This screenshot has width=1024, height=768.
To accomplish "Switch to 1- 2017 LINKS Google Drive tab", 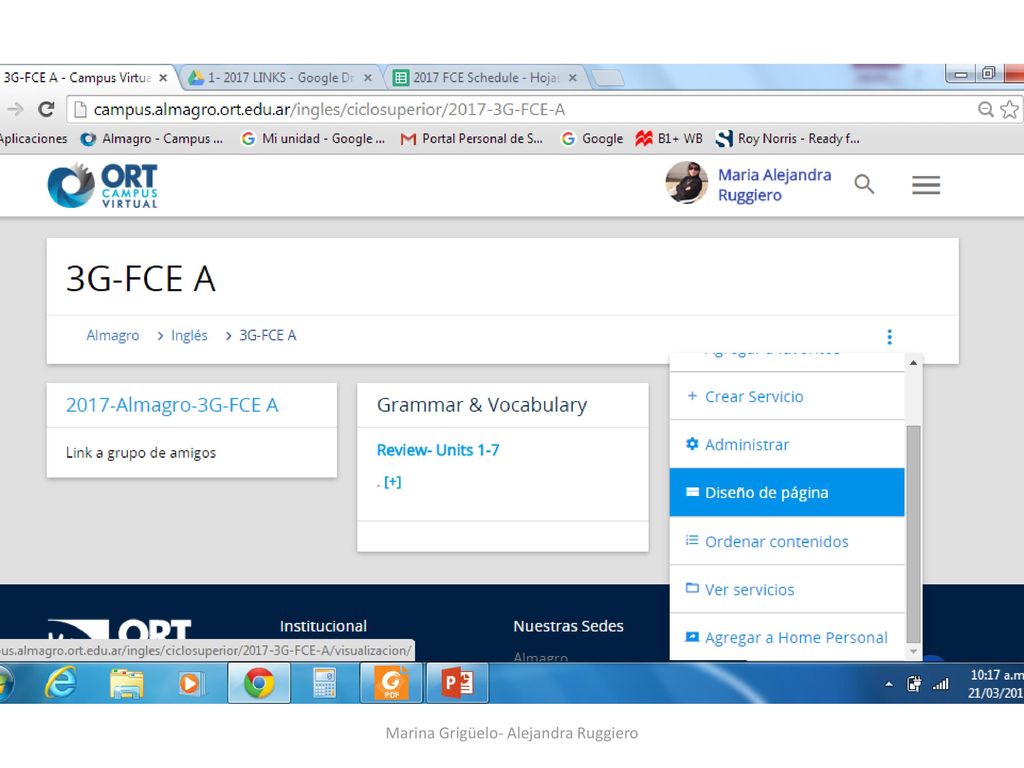I will [280, 78].
